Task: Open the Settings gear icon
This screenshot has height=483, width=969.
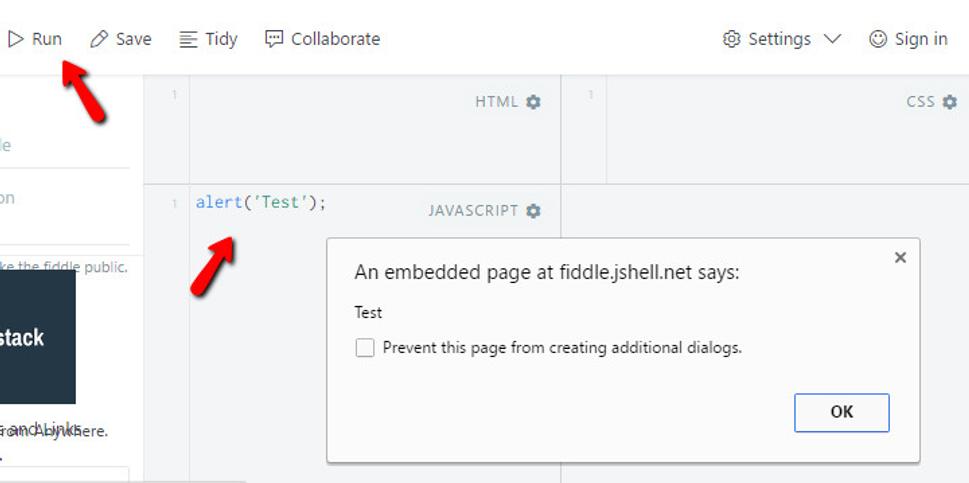Action: 732,39
